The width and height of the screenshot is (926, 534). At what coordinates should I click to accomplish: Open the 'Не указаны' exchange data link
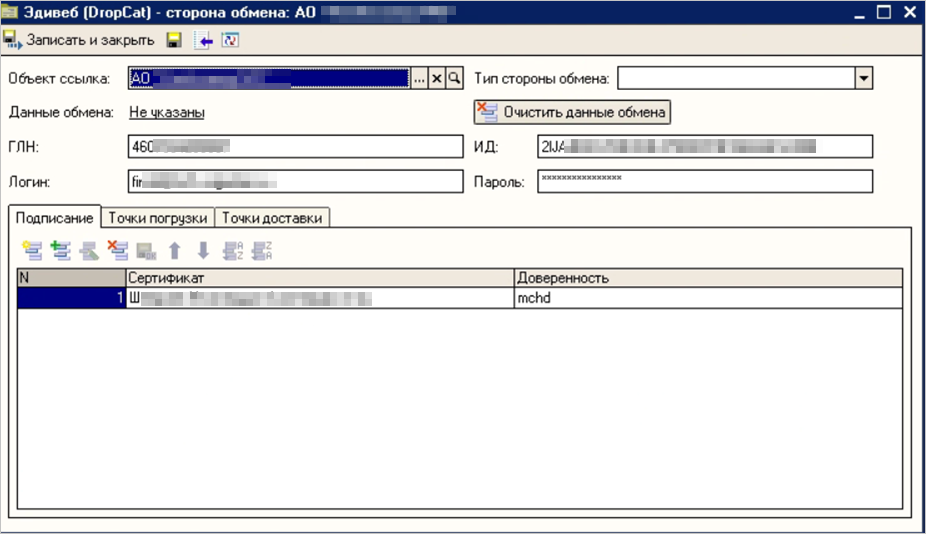pyautogui.click(x=167, y=112)
